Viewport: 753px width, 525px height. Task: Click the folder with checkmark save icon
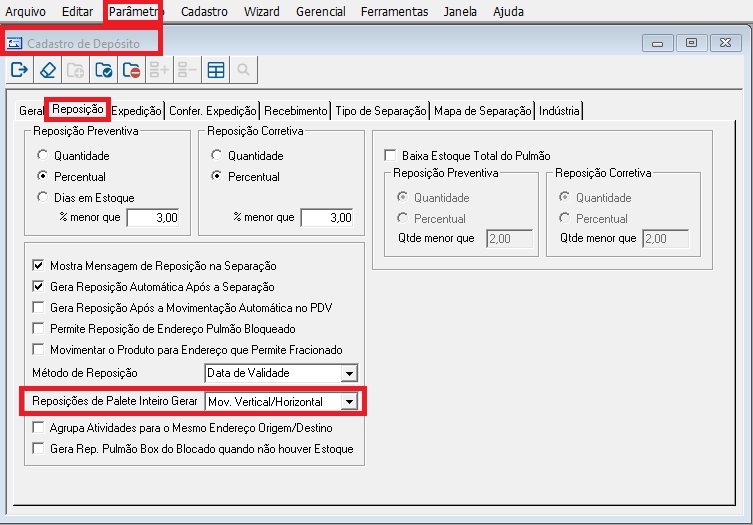[103, 70]
